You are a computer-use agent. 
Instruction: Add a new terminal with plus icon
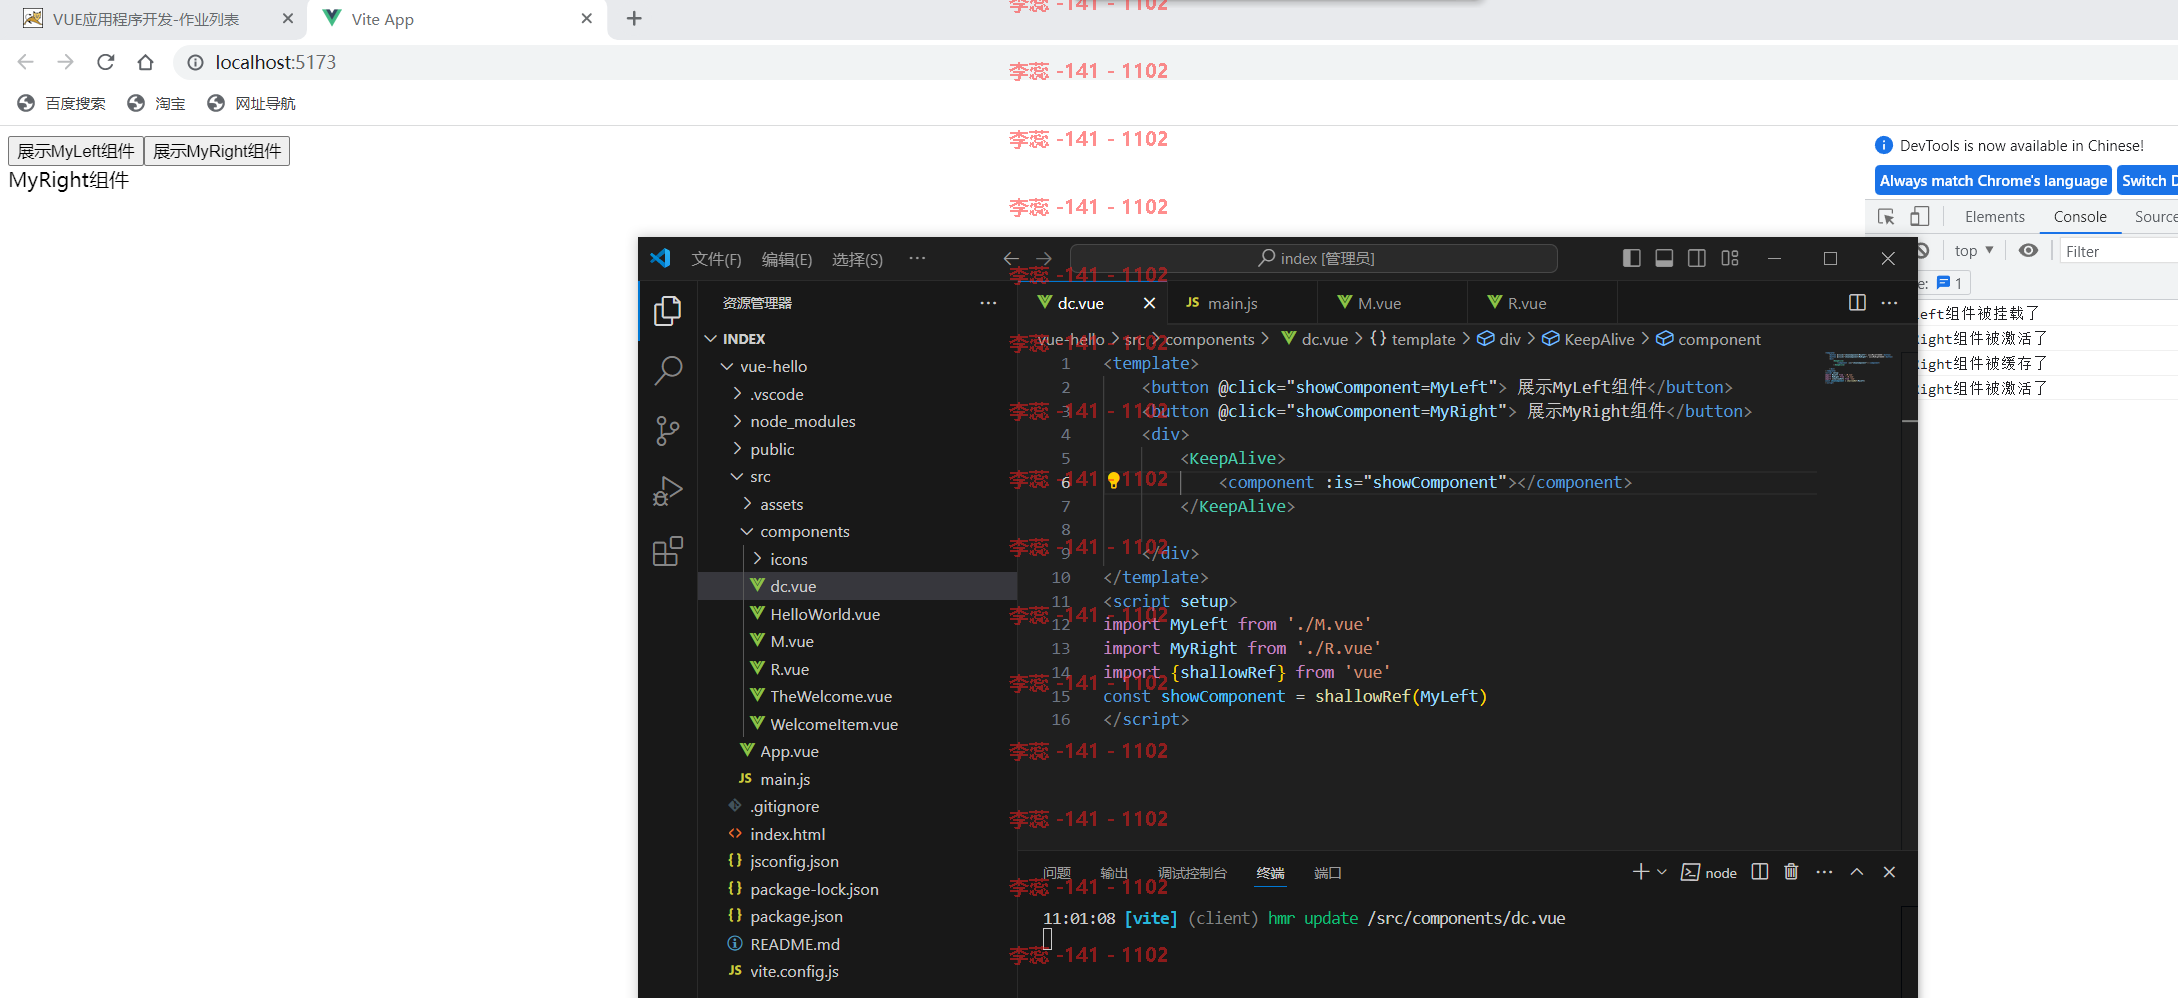coord(1640,872)
